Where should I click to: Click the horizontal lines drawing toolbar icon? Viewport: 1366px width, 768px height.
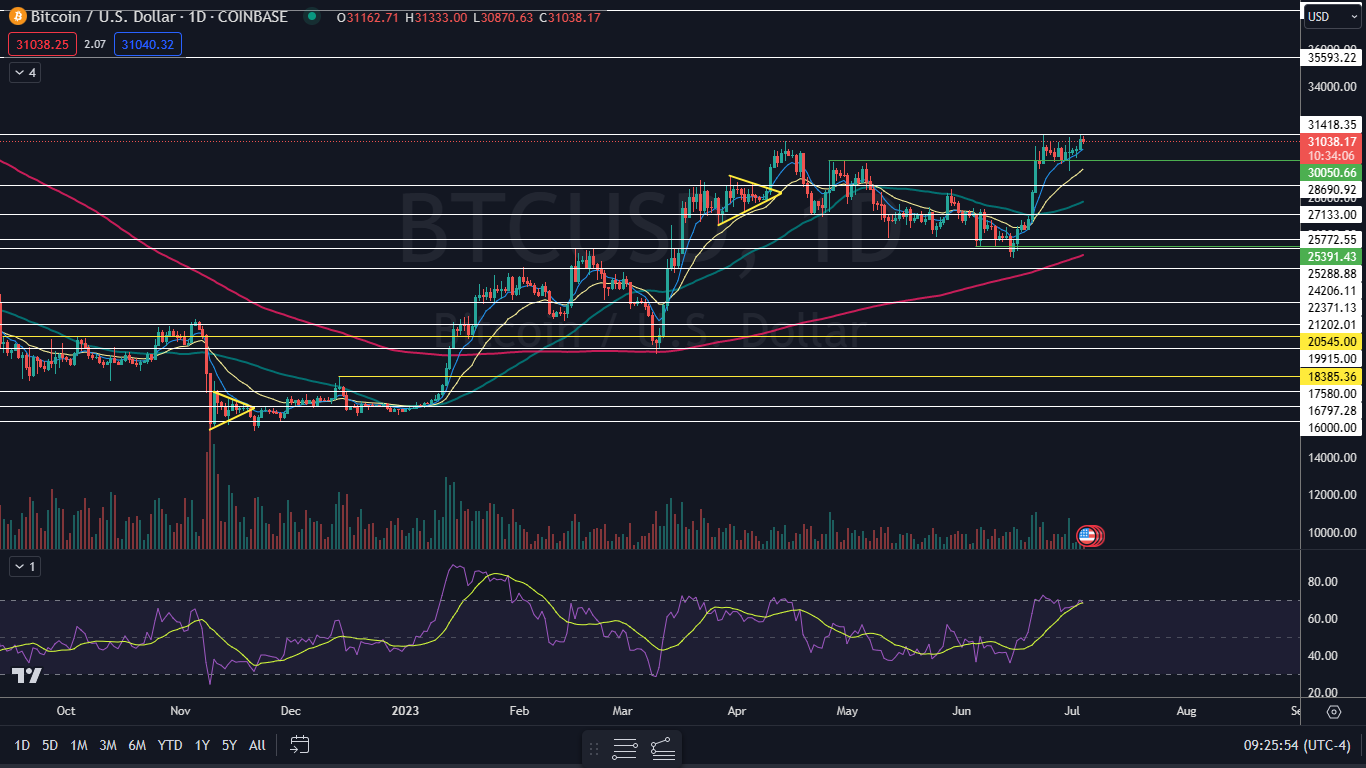tap(625, 747)
